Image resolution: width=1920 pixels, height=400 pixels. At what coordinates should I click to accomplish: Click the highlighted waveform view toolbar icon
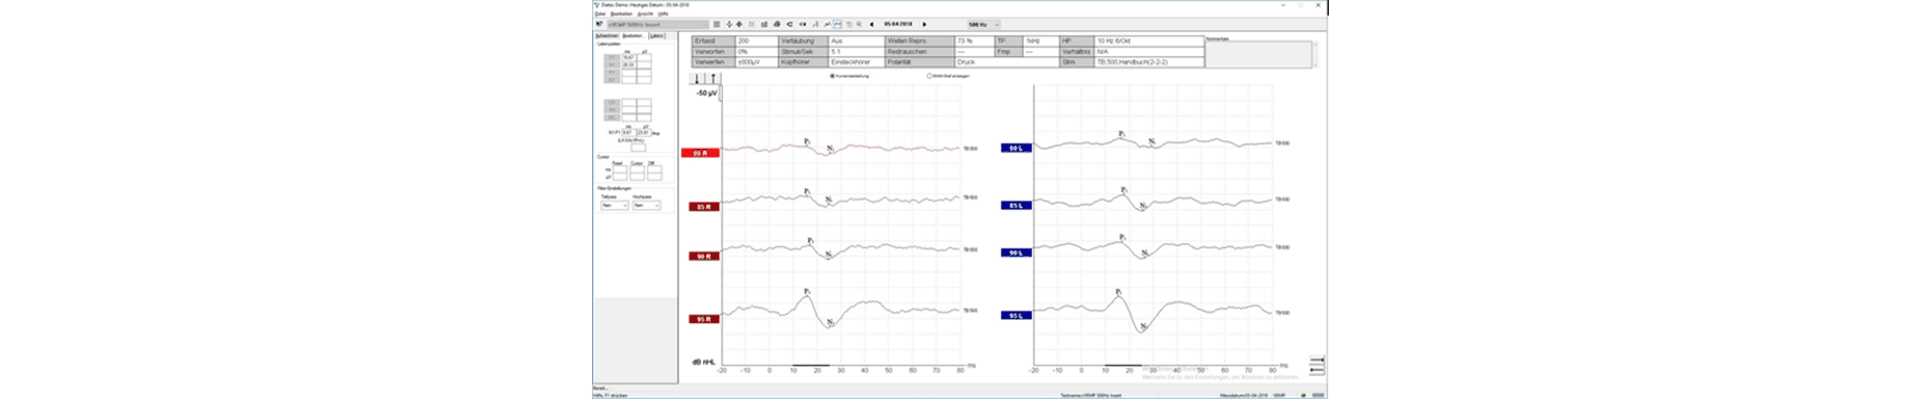click(x=837, y=24)
